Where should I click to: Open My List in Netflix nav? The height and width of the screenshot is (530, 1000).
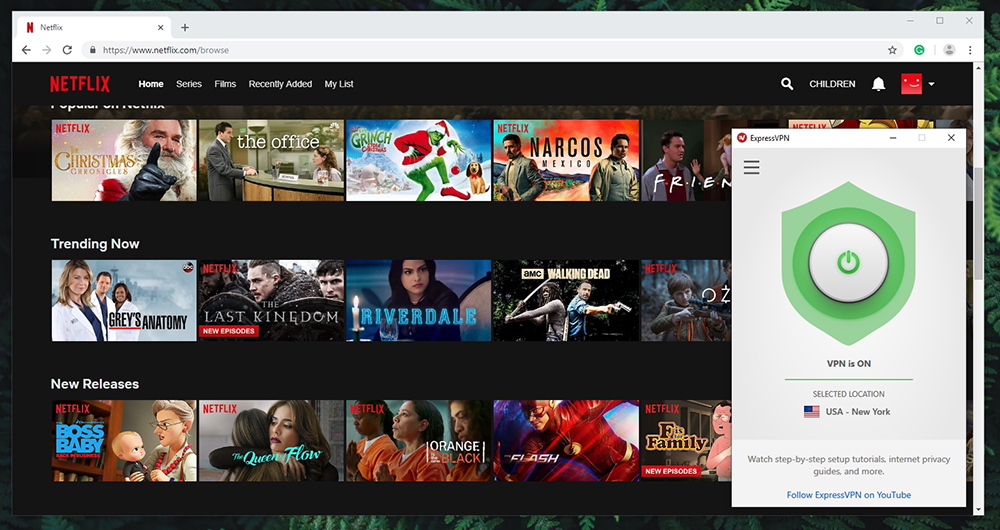[339, 84]
